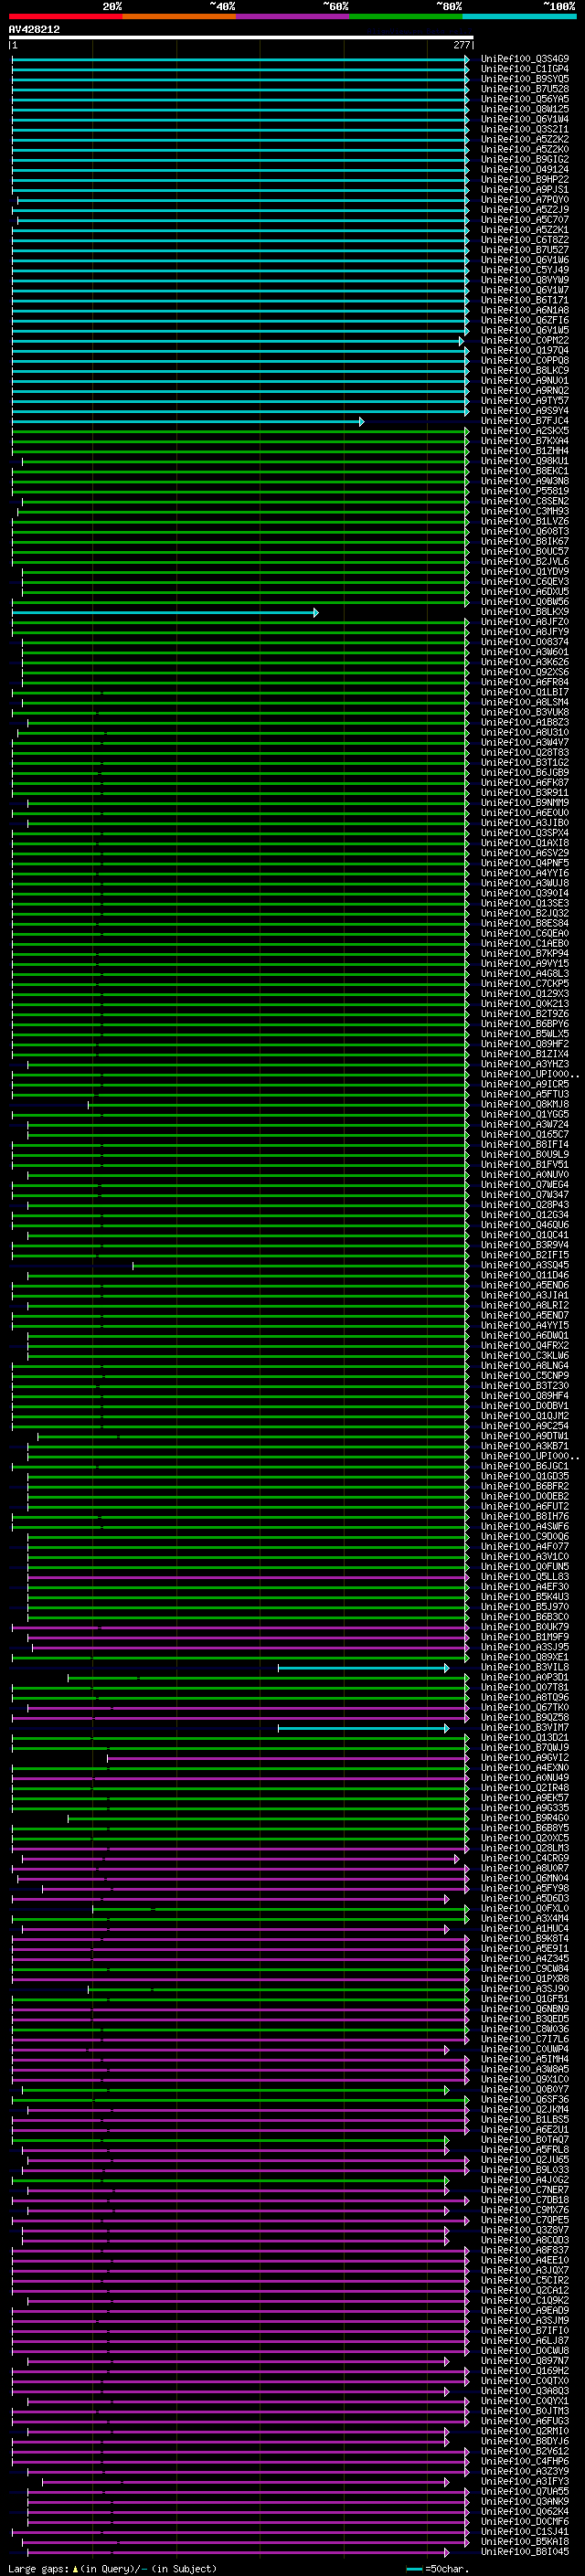Select the UniRef100_Q7WEG4 label
Viewport: 585px width, 2576px height.
(x=525, y=1185)
